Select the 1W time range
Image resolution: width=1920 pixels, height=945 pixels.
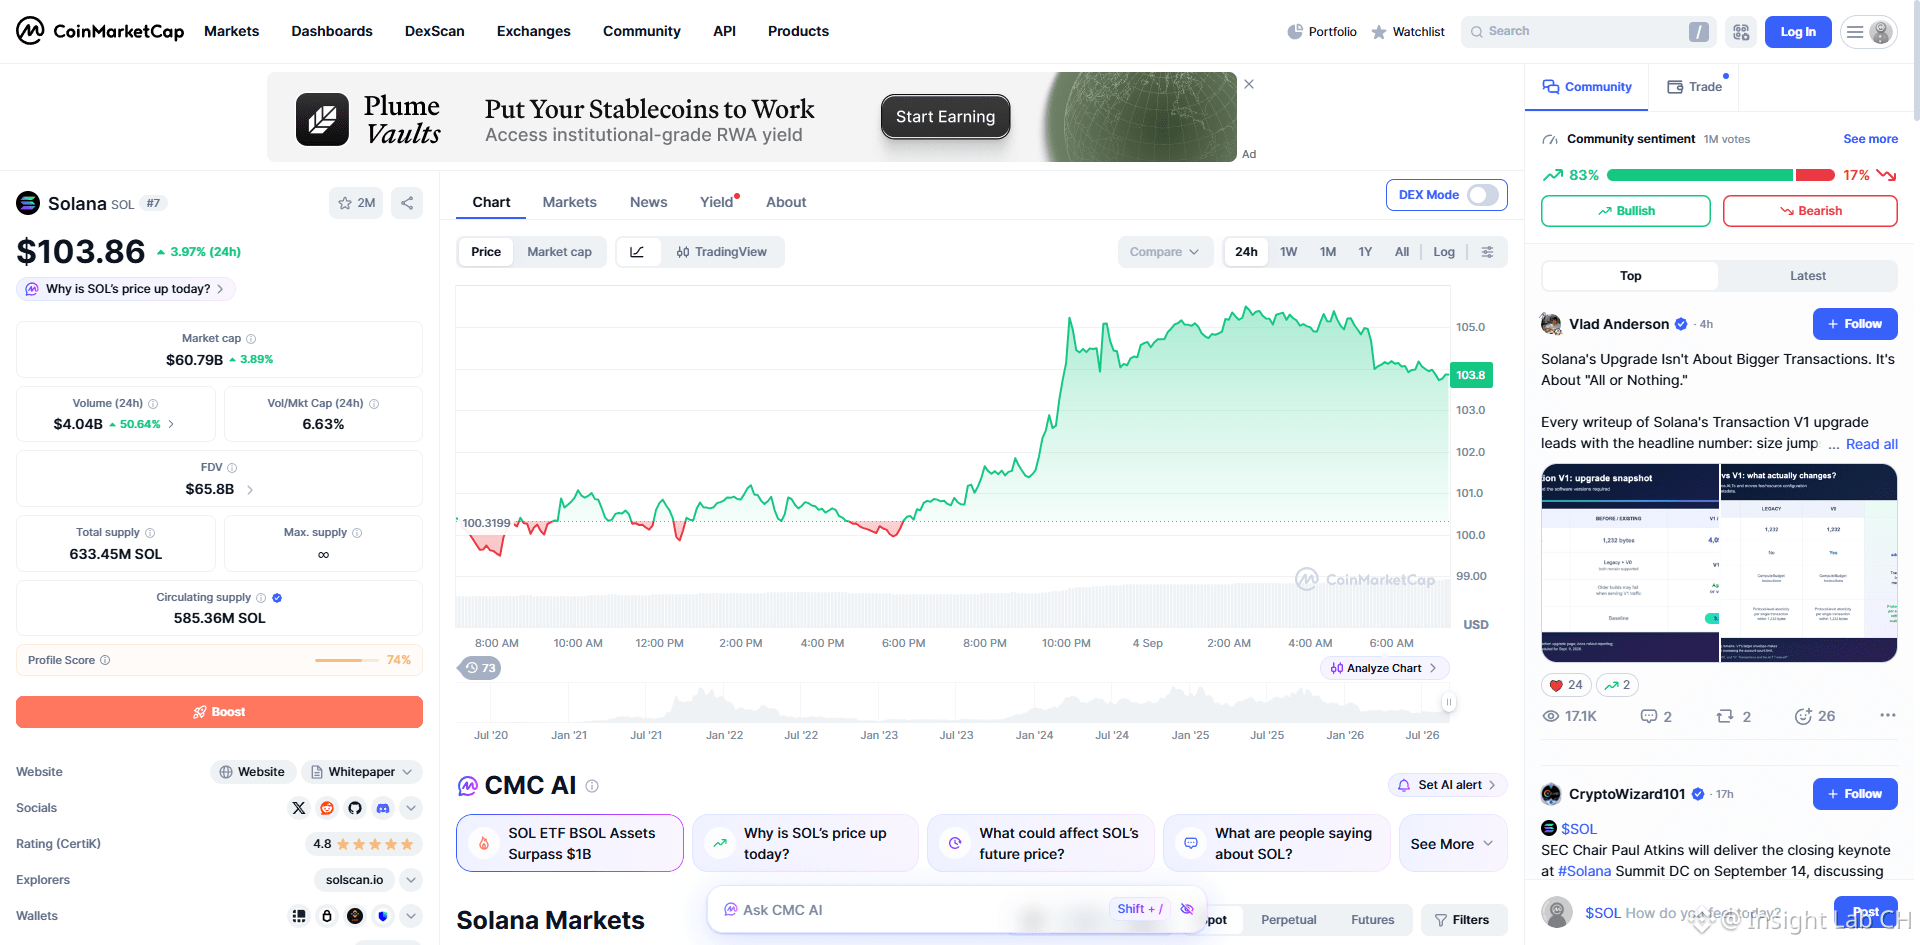(x=1289, y=252)
